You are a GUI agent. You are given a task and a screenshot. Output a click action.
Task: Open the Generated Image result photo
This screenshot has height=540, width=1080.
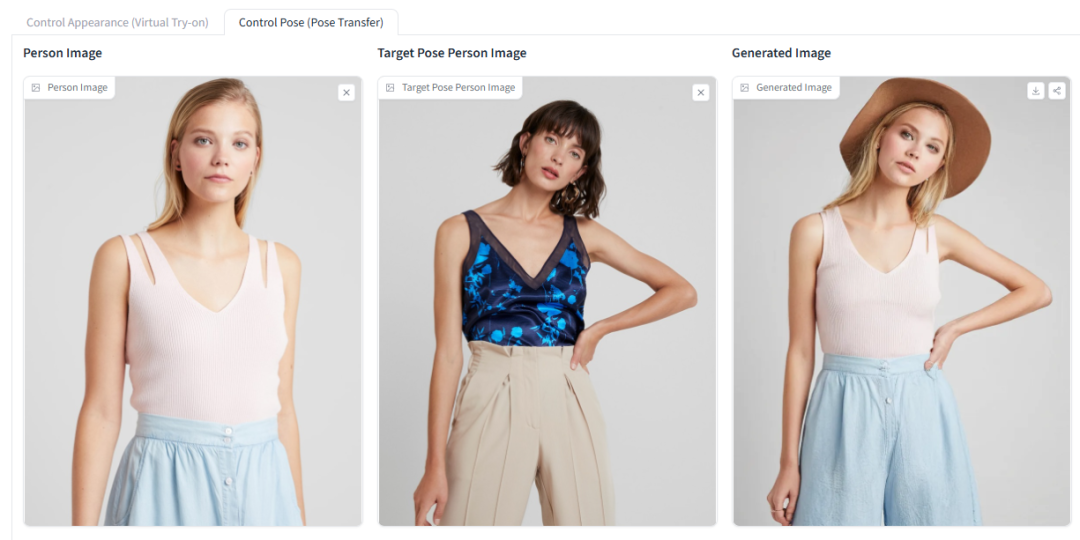point(900,320)
